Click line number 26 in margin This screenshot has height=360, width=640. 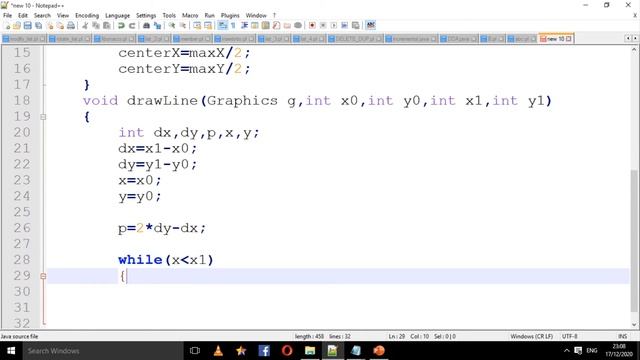click(x=22, y=228)
